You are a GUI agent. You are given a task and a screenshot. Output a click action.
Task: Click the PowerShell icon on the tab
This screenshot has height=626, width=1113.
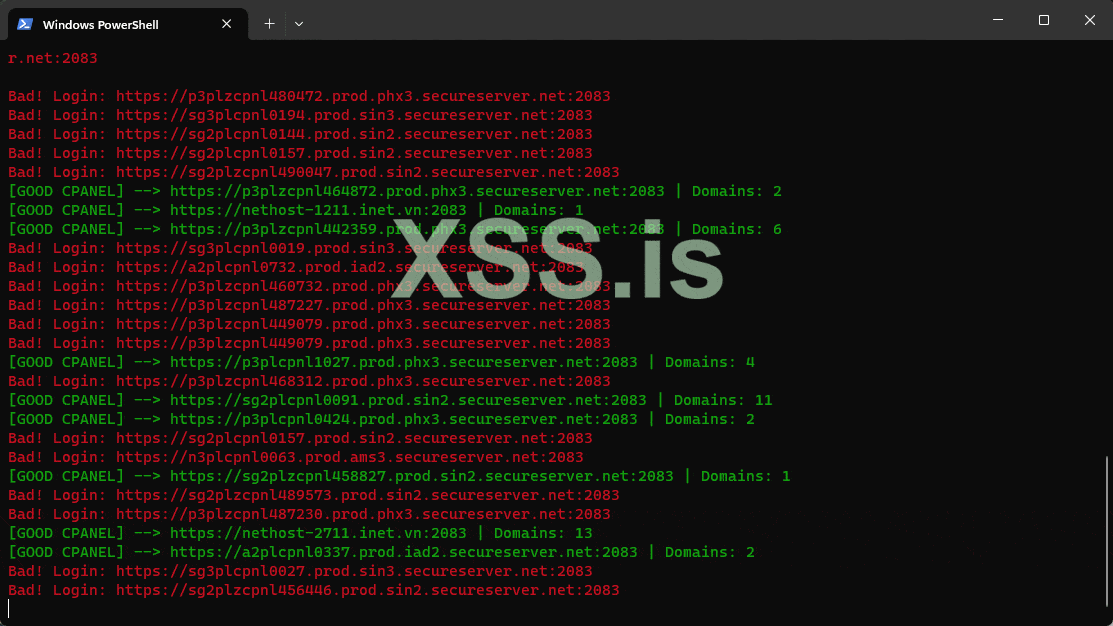[x=25, y=24]
